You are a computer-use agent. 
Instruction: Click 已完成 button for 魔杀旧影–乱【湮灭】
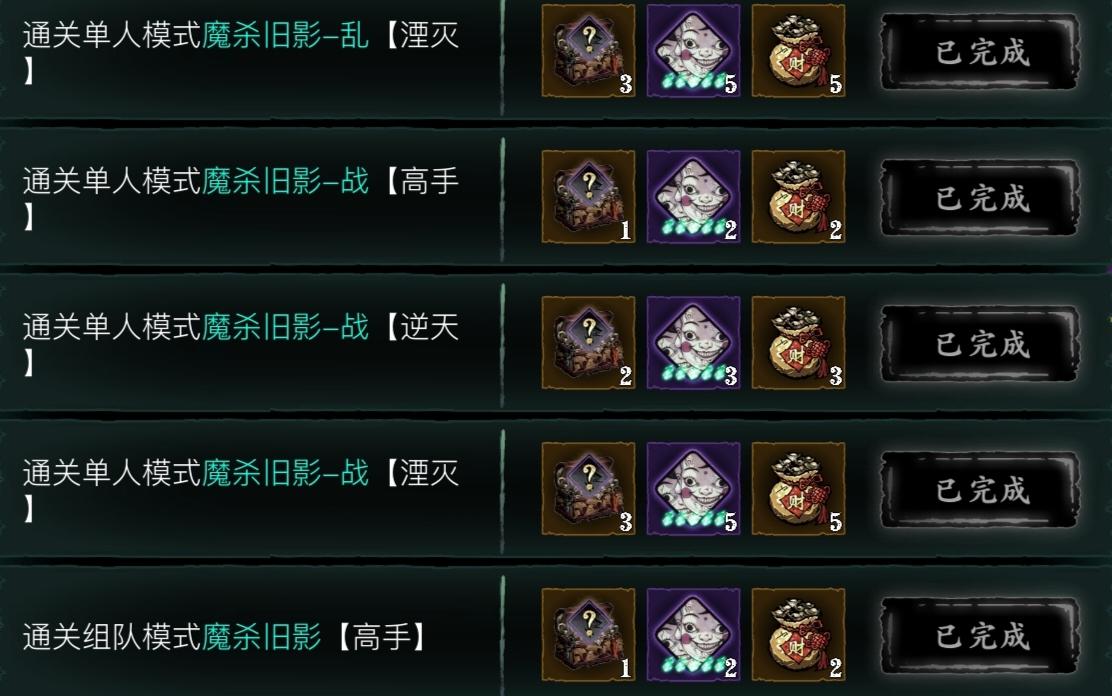coord(981,52)
